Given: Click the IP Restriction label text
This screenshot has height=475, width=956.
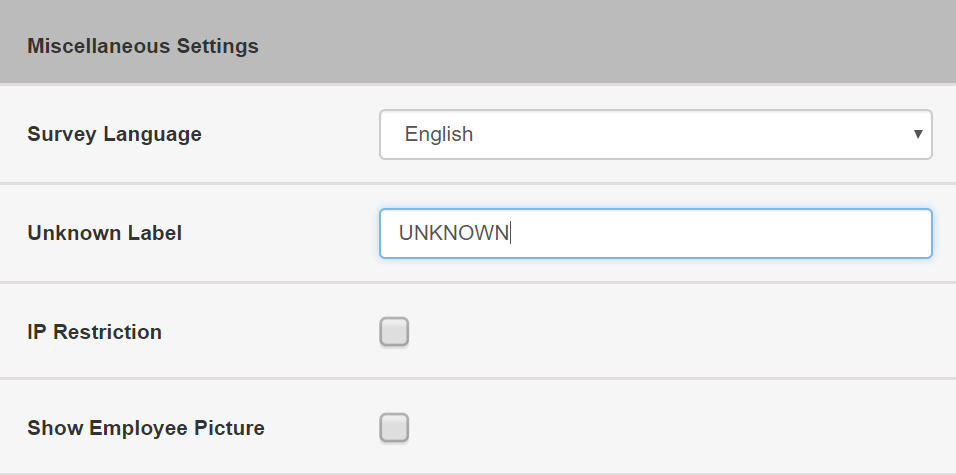Looking at the screenshot, I should click(95, 332).
